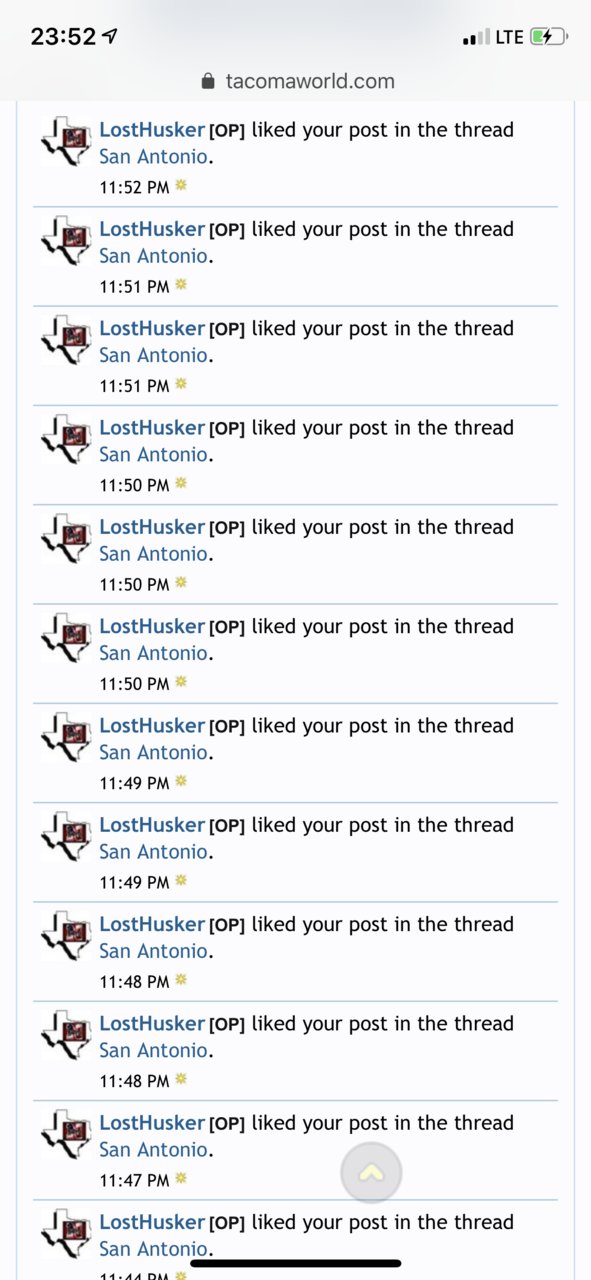Tap the lock icon beside tacomaworld.com

point(208,81)
